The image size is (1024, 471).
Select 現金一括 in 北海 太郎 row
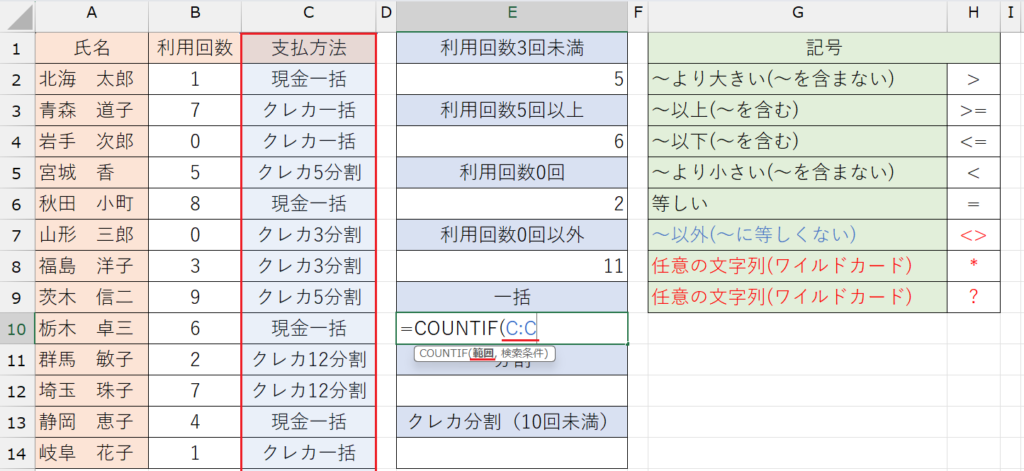[x=309, y=79]
